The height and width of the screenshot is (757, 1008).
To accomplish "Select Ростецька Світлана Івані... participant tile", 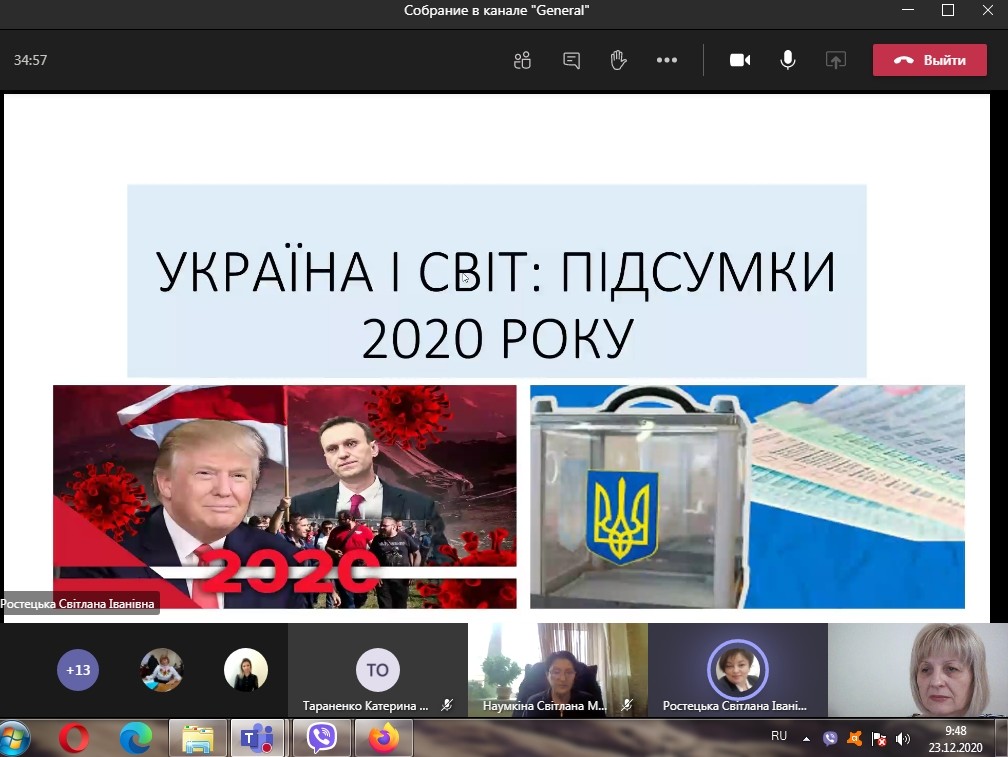I will (x=738, y=670).
